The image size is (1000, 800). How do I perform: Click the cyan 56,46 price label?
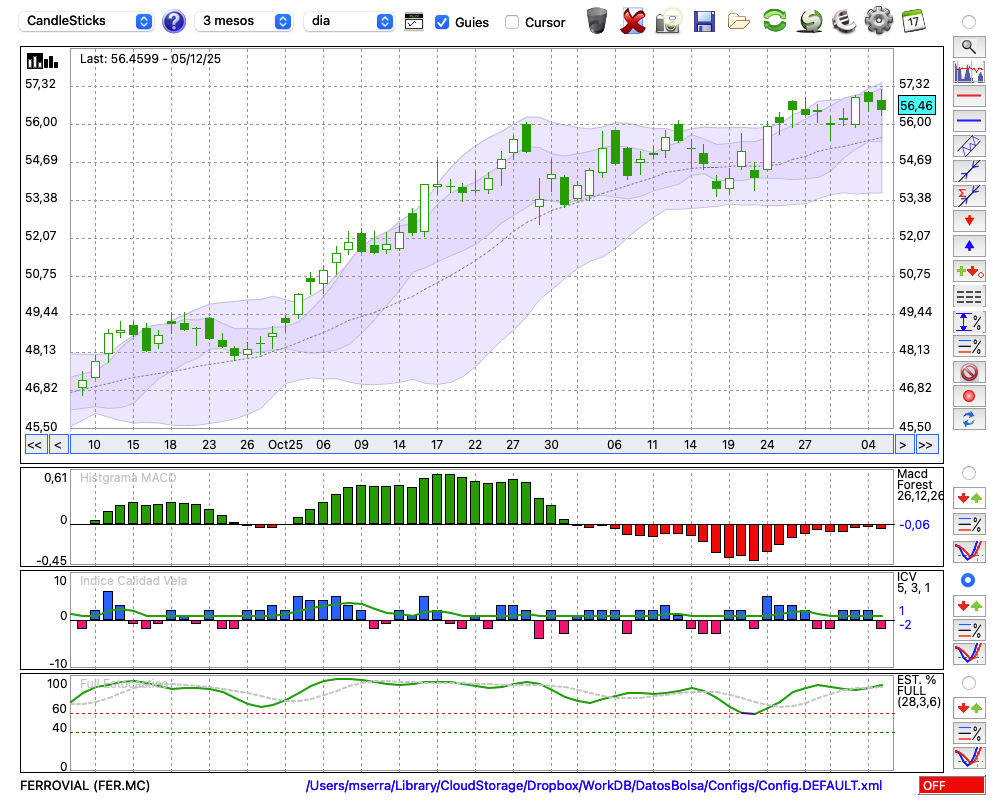click(x=916, y=105)
